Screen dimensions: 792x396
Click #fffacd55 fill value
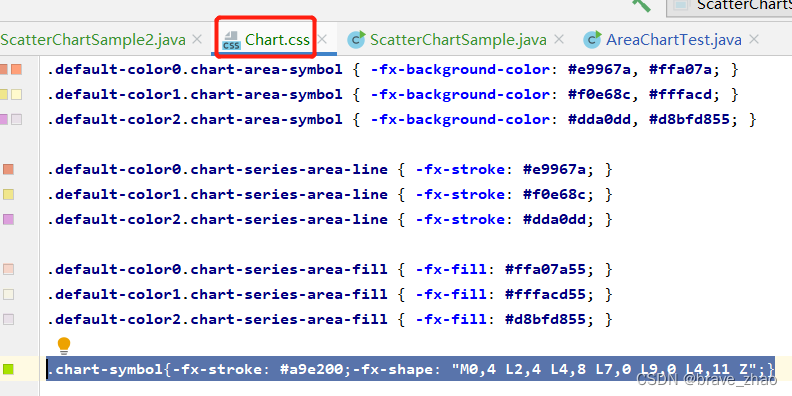tap(546, 295)
